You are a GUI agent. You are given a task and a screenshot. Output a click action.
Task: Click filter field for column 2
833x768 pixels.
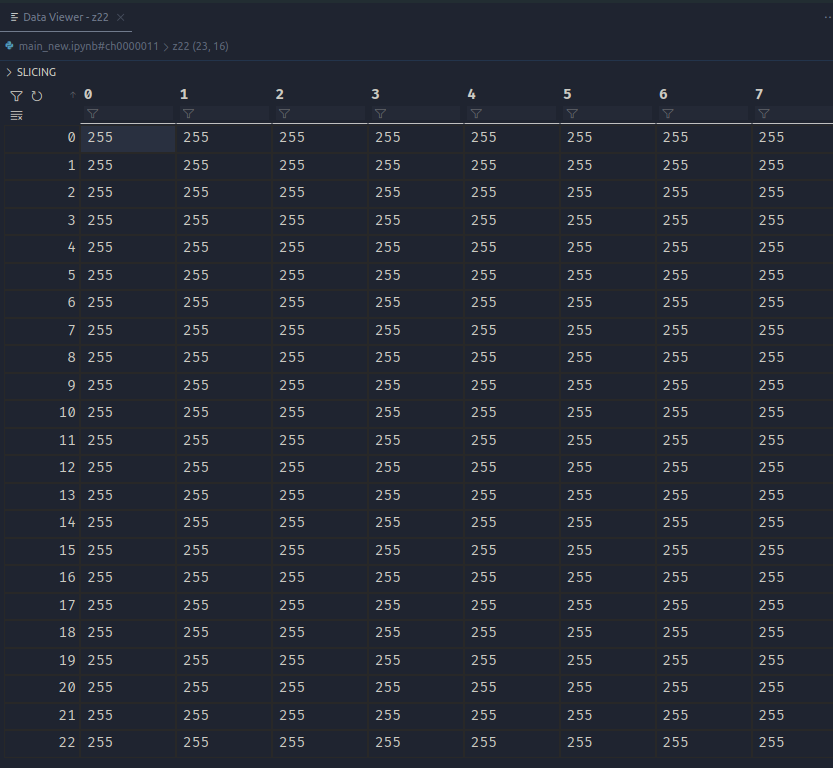(319, 114)
